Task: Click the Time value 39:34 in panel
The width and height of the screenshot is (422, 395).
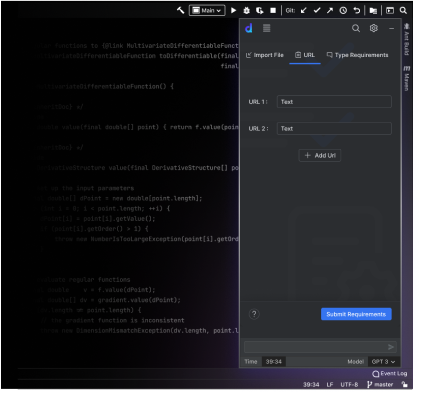Action: pyautogui.click(x=274, y=362)
